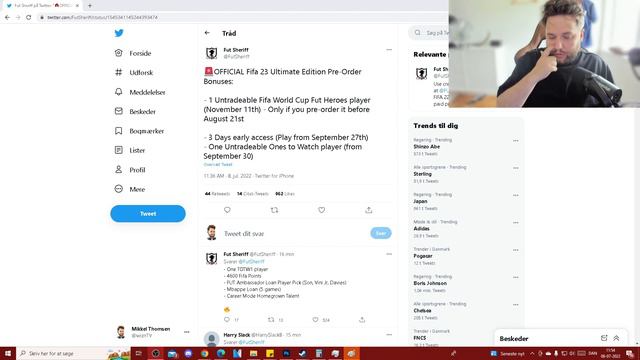View the 44 Retweets list
640x360 pixels.
point(217,194)
